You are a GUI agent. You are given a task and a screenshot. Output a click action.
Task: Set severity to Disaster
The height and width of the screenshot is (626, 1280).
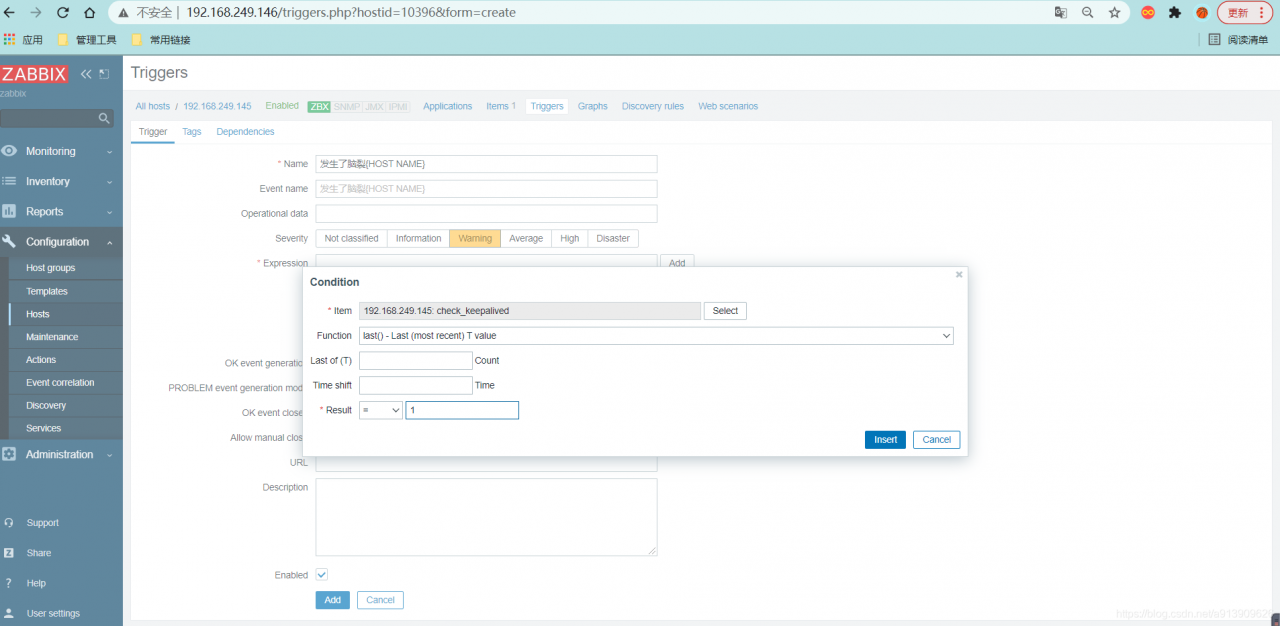click(613, 238)
